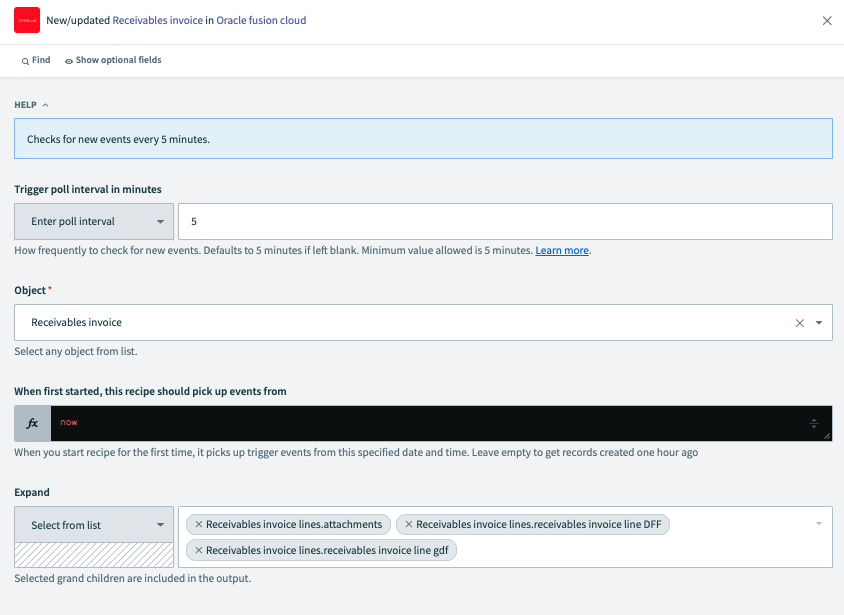Clear the Receivables invoice object selection
Image resolution: width=844 pixels, height=615 pixels.
[799, 323]
